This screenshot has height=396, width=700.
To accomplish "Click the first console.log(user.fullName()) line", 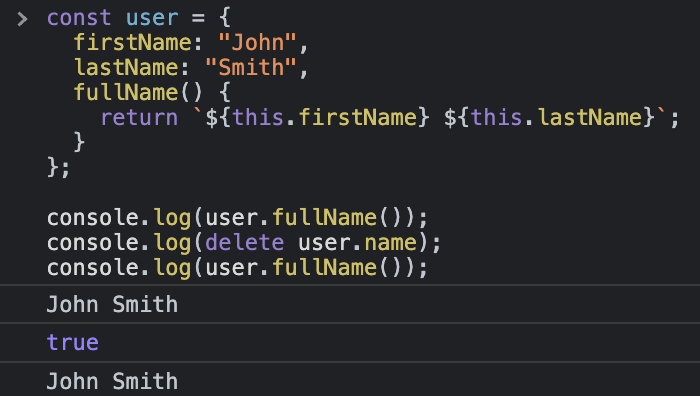I will [238, 218].
